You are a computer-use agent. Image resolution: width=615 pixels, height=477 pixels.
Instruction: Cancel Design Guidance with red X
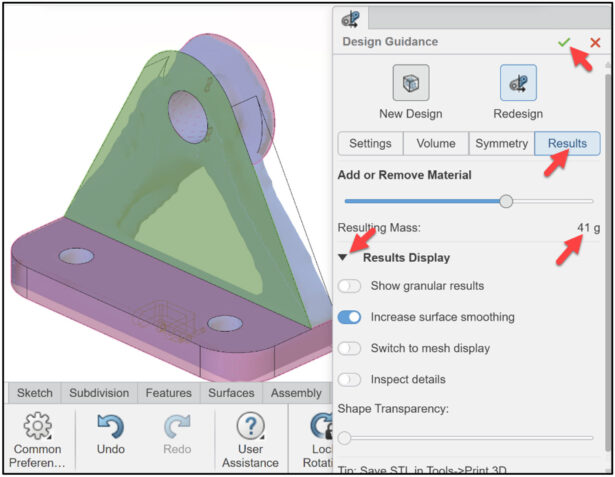click(595, 42)
